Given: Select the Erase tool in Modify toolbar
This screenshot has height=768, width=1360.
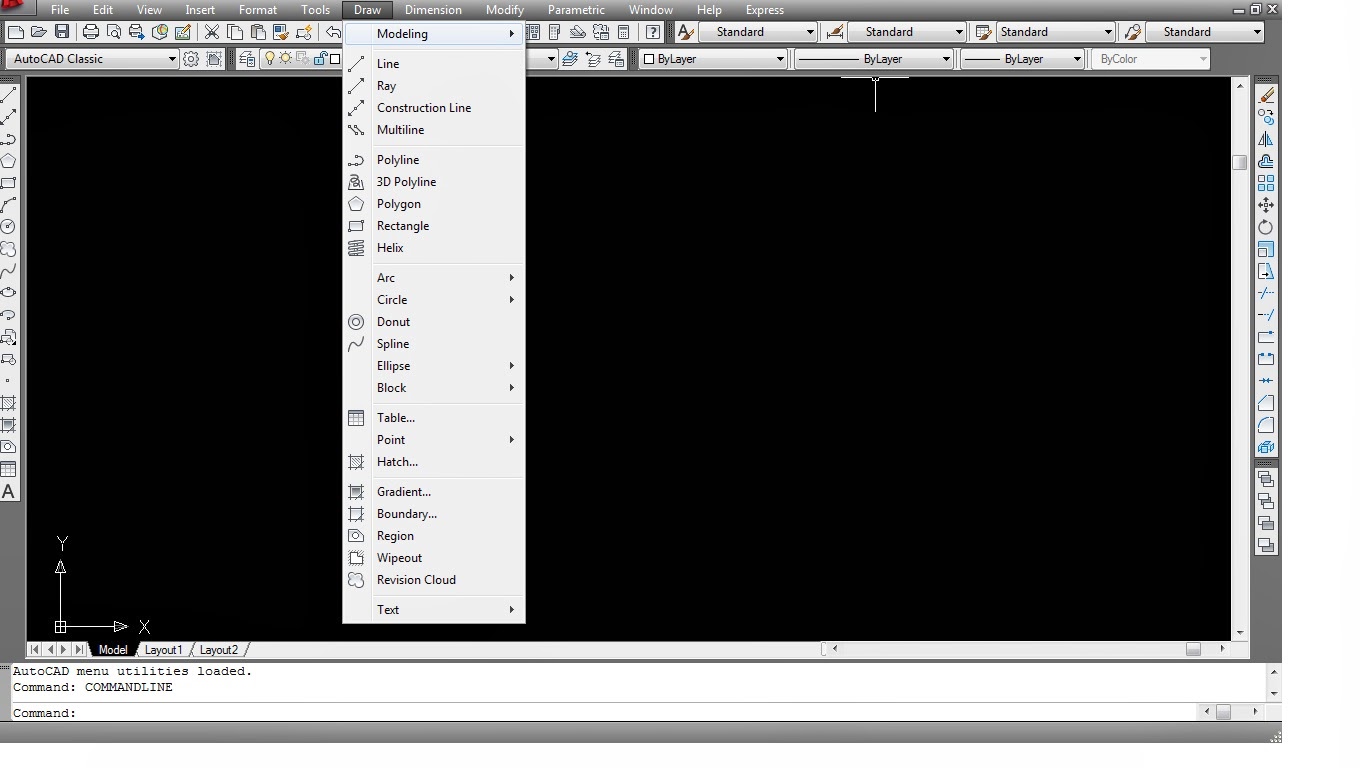Looking at the screenshot, I should tap(1266, 95).
